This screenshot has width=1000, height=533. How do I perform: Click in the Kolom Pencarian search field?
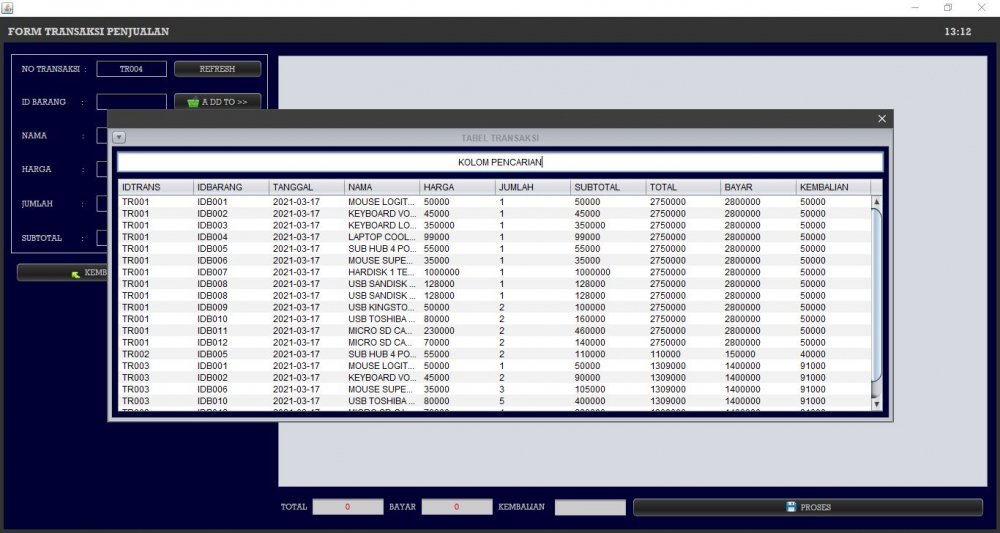(499, 162)
